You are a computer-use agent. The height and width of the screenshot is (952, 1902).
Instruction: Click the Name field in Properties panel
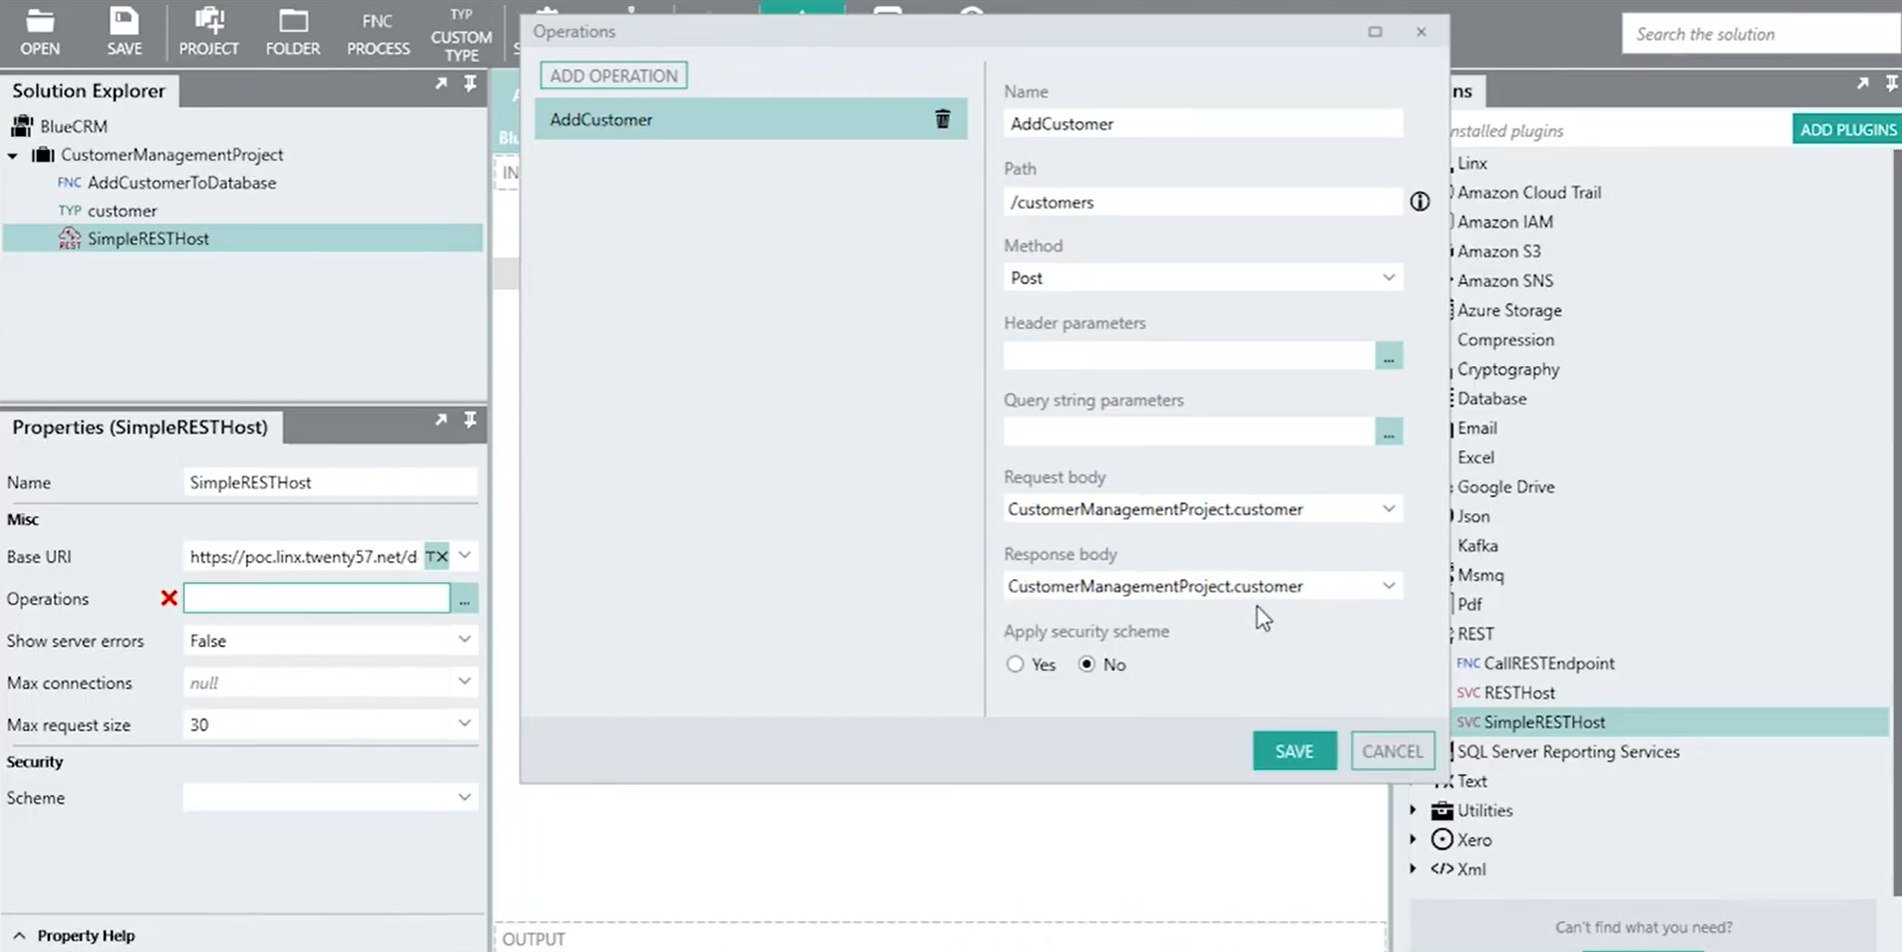click(x=330, y=482)
